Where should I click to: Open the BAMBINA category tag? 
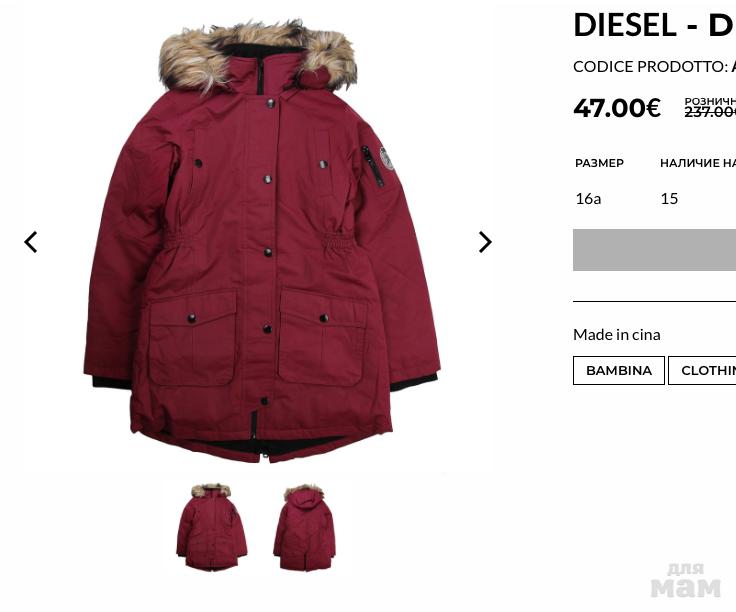(x=619, y=370)
